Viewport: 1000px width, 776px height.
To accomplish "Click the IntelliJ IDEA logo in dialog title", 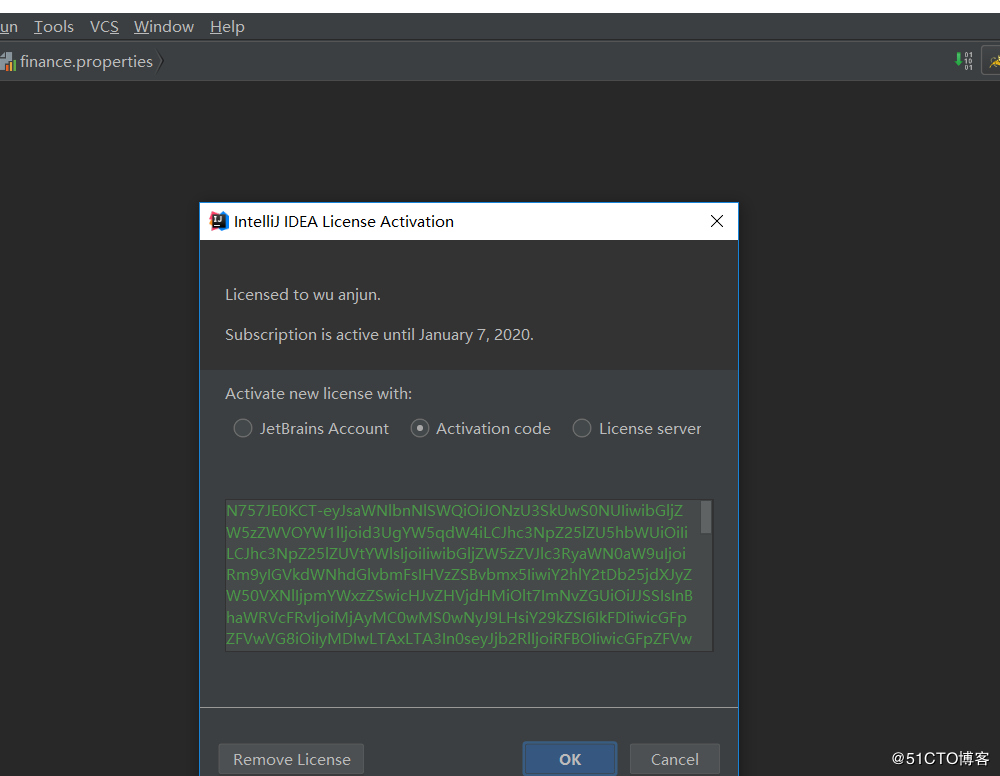I will [x=219, y=221].
